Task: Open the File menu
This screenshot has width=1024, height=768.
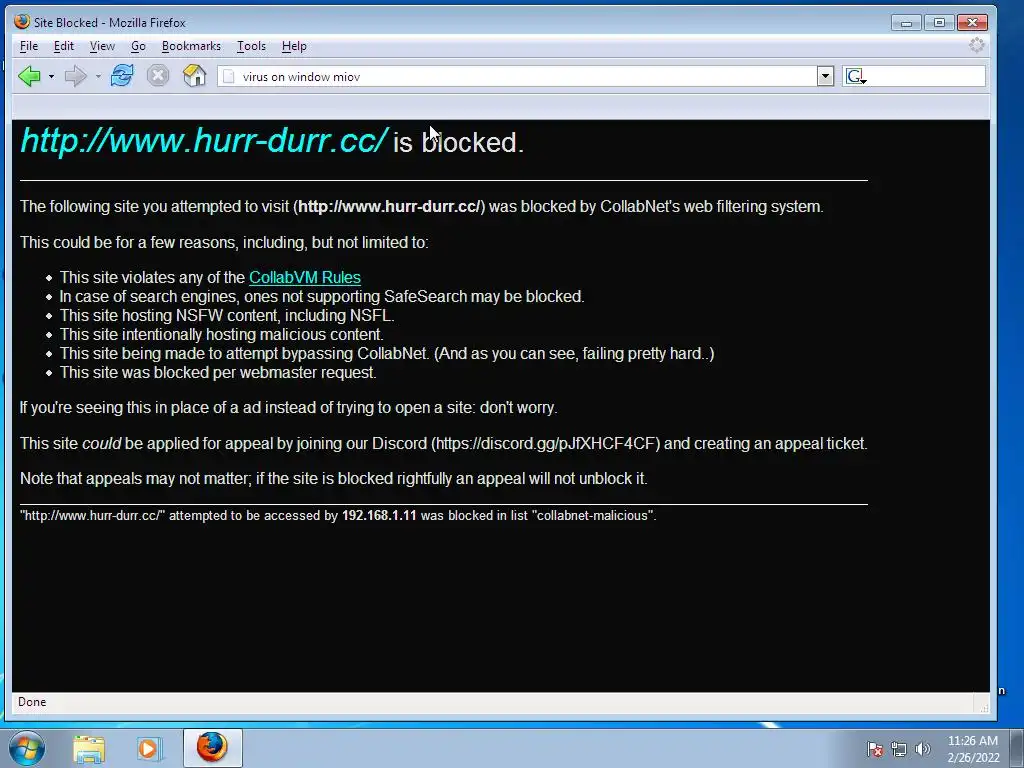Action: click(29, 46)
